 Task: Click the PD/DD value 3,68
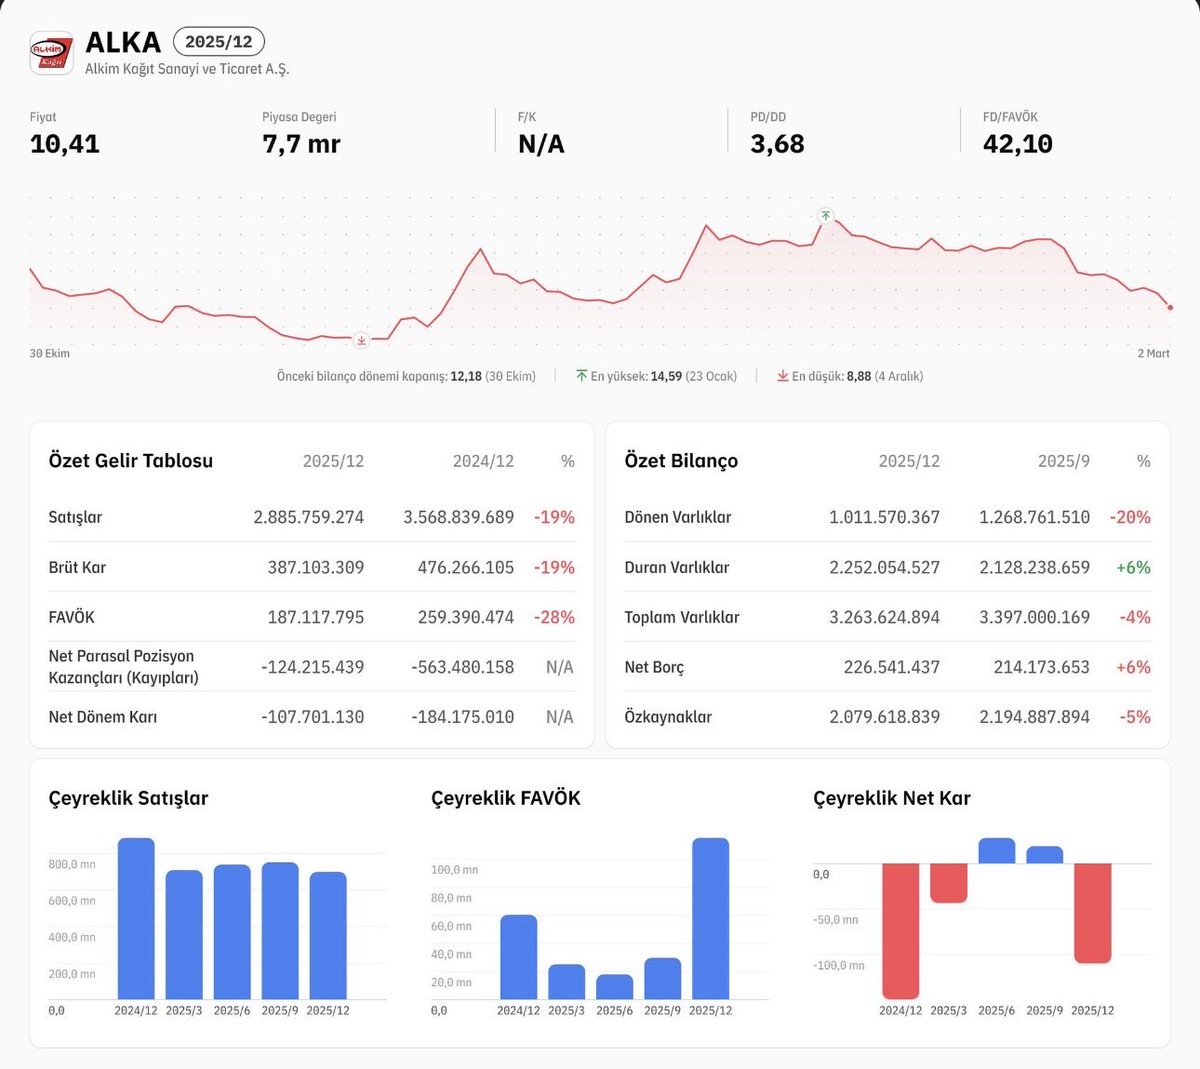coord(777,144)
